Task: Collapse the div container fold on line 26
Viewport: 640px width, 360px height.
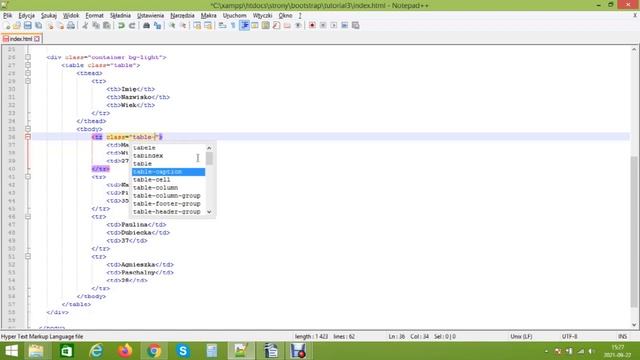Action: 28,57
